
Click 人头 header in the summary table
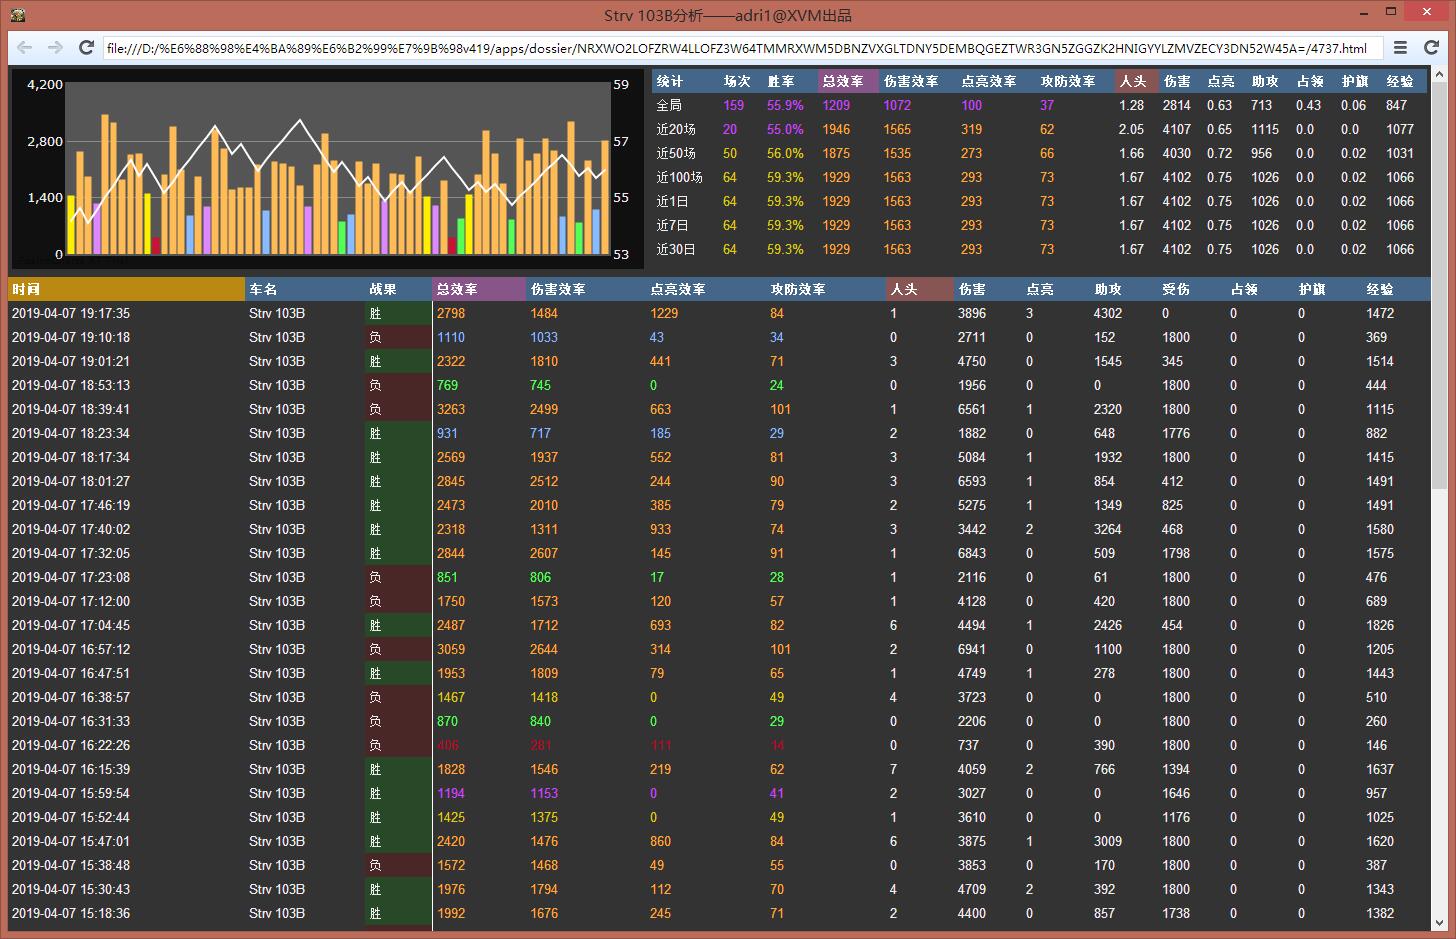(x=1137, y=81)
